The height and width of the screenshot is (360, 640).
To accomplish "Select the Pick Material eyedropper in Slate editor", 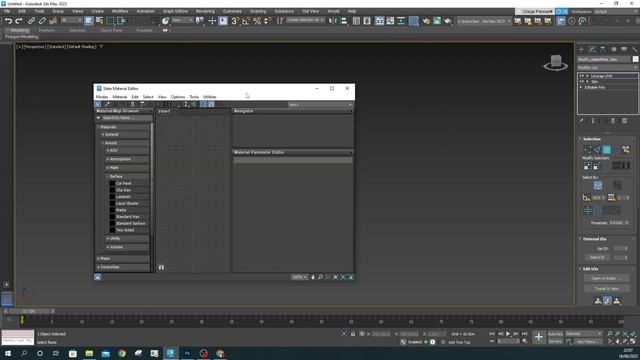I will coord(107,104).
